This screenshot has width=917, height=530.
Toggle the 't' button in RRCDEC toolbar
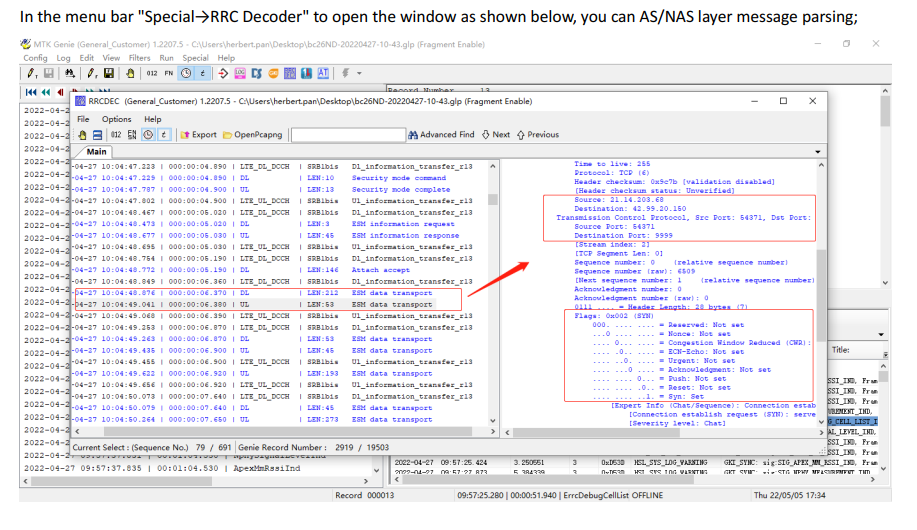(164, 135)
